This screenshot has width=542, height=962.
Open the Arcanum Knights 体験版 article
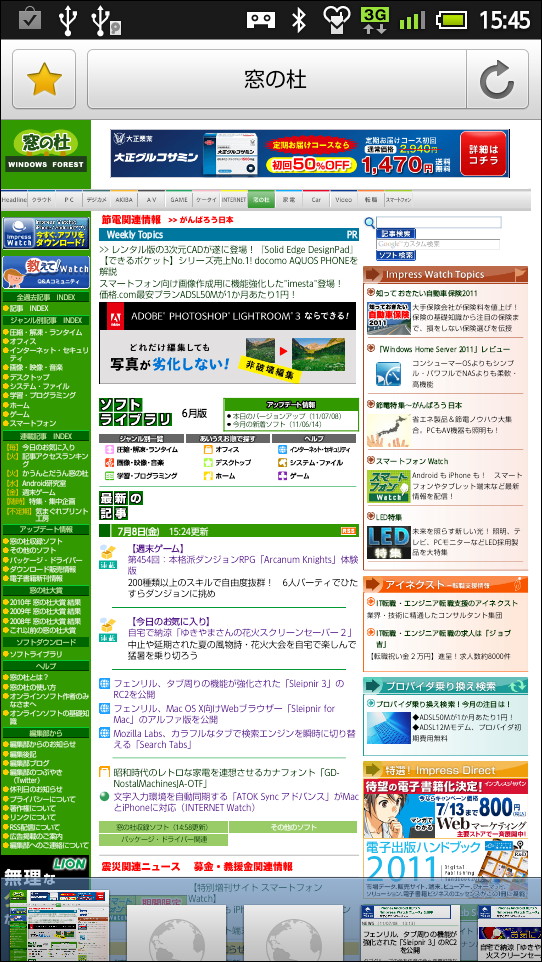tap(242, 564)
